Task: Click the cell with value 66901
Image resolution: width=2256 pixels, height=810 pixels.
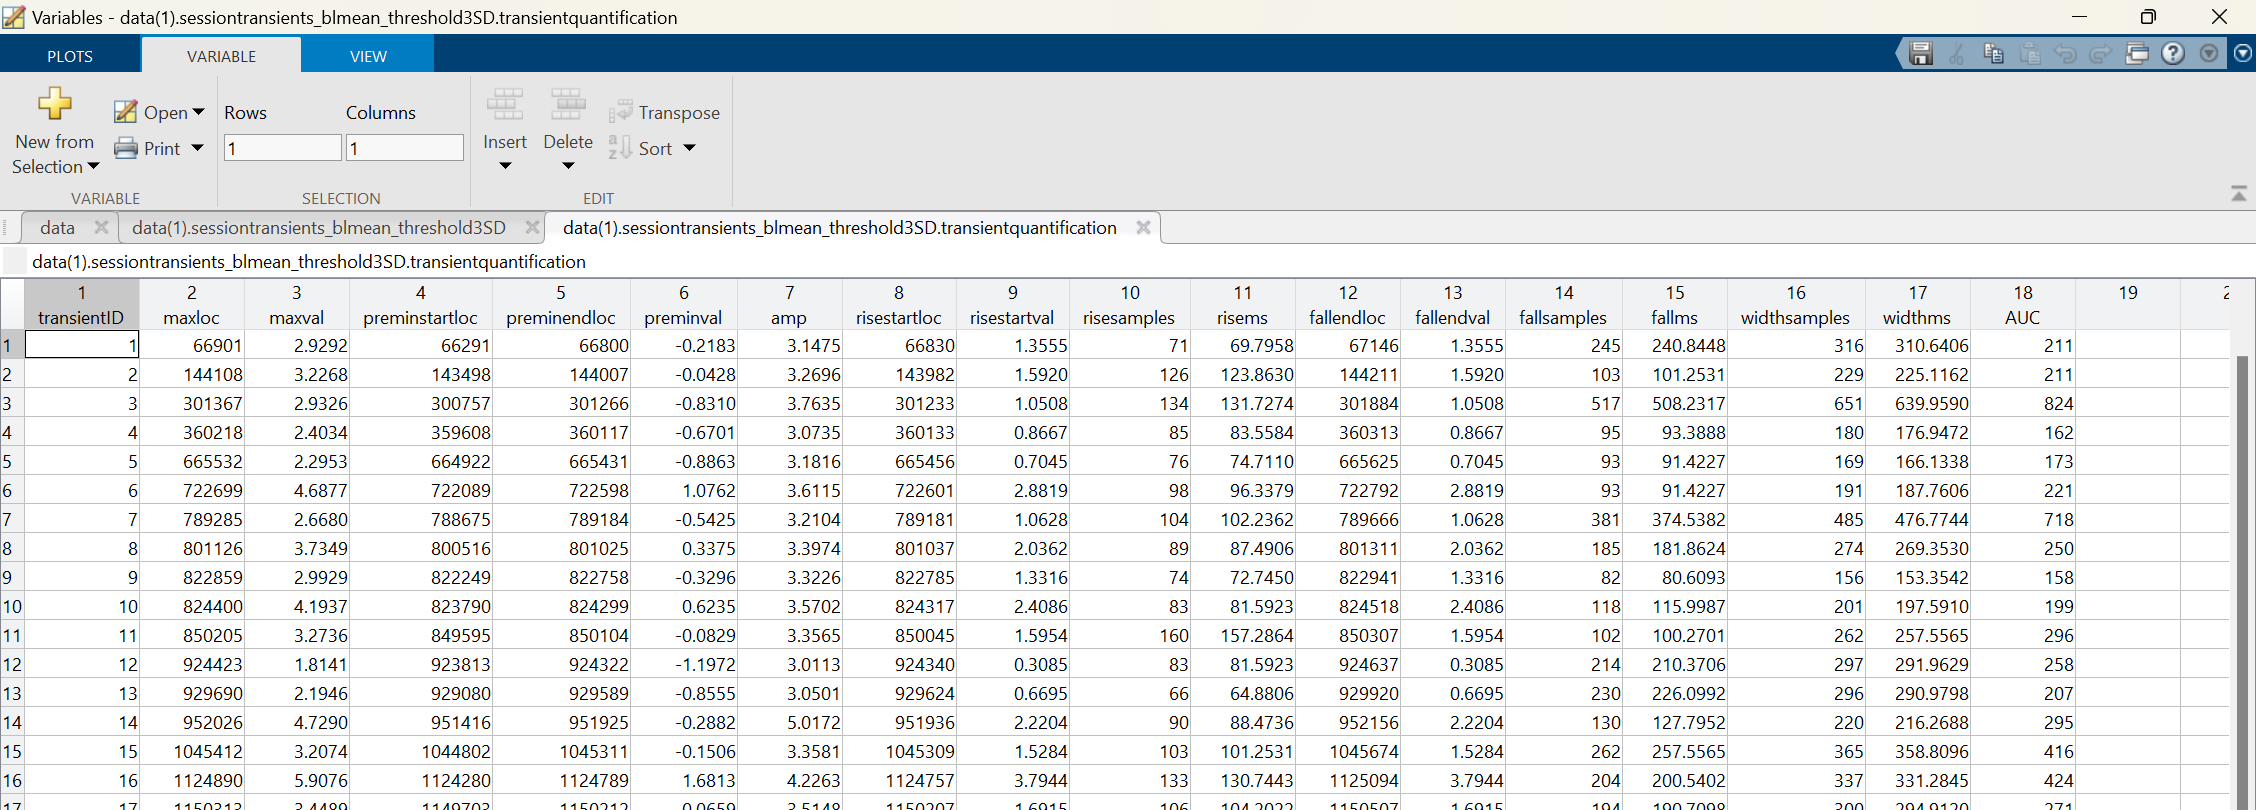Action: pos(191,346)
